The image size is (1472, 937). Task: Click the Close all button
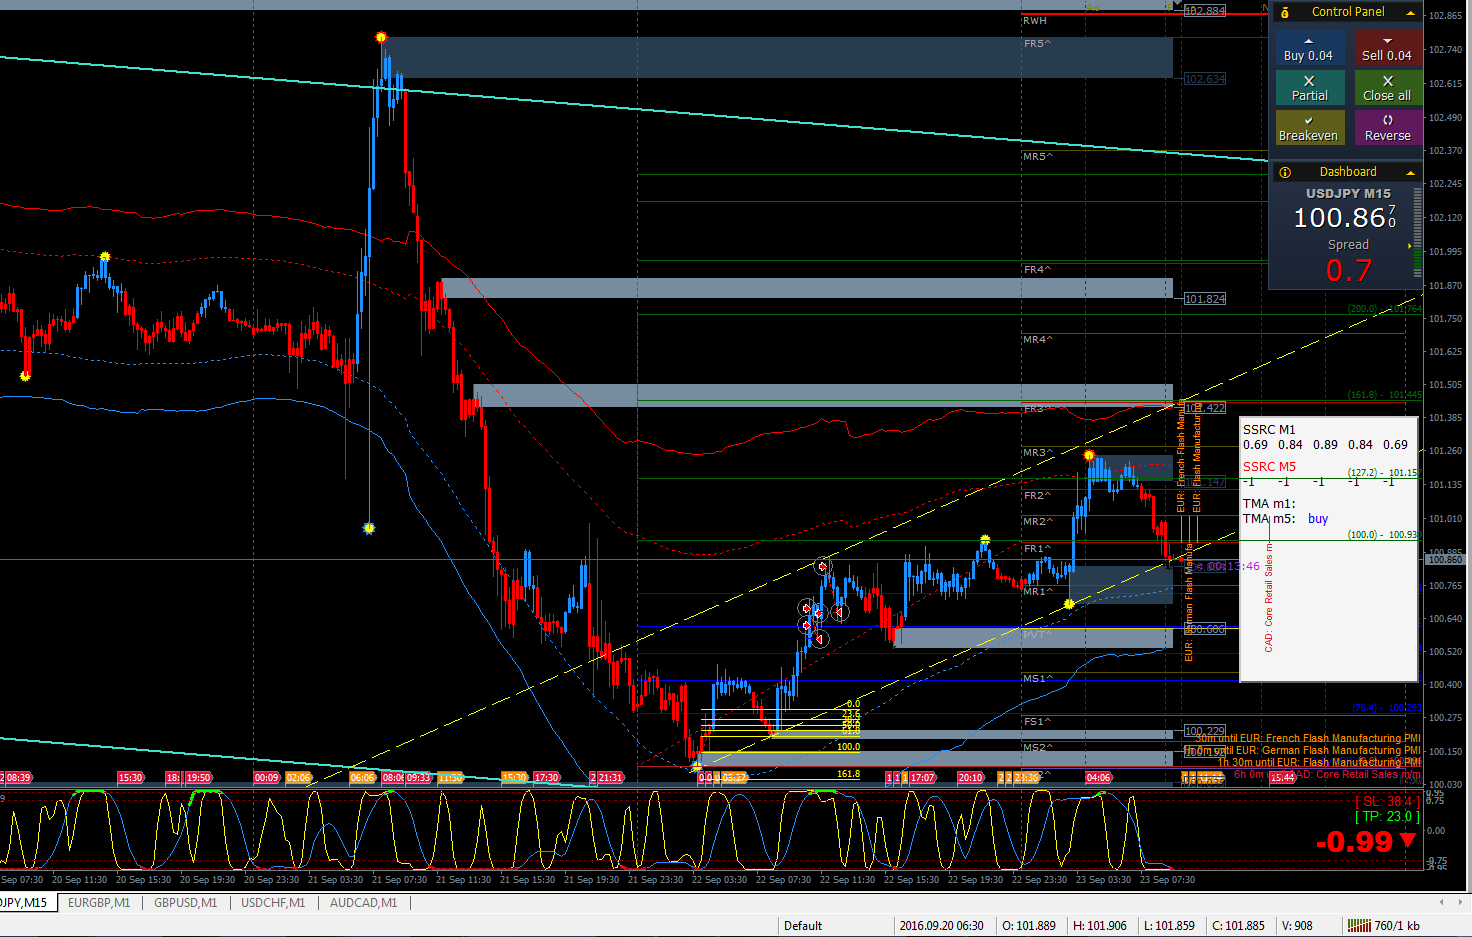coord(1387,87)
